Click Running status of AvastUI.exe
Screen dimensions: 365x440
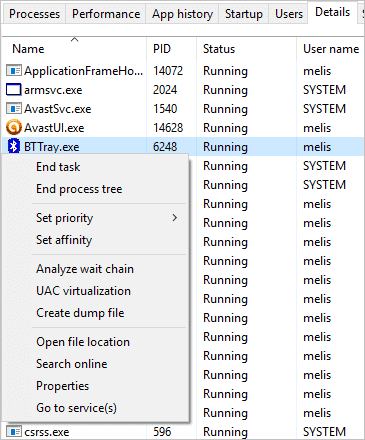tap(225, 128)
